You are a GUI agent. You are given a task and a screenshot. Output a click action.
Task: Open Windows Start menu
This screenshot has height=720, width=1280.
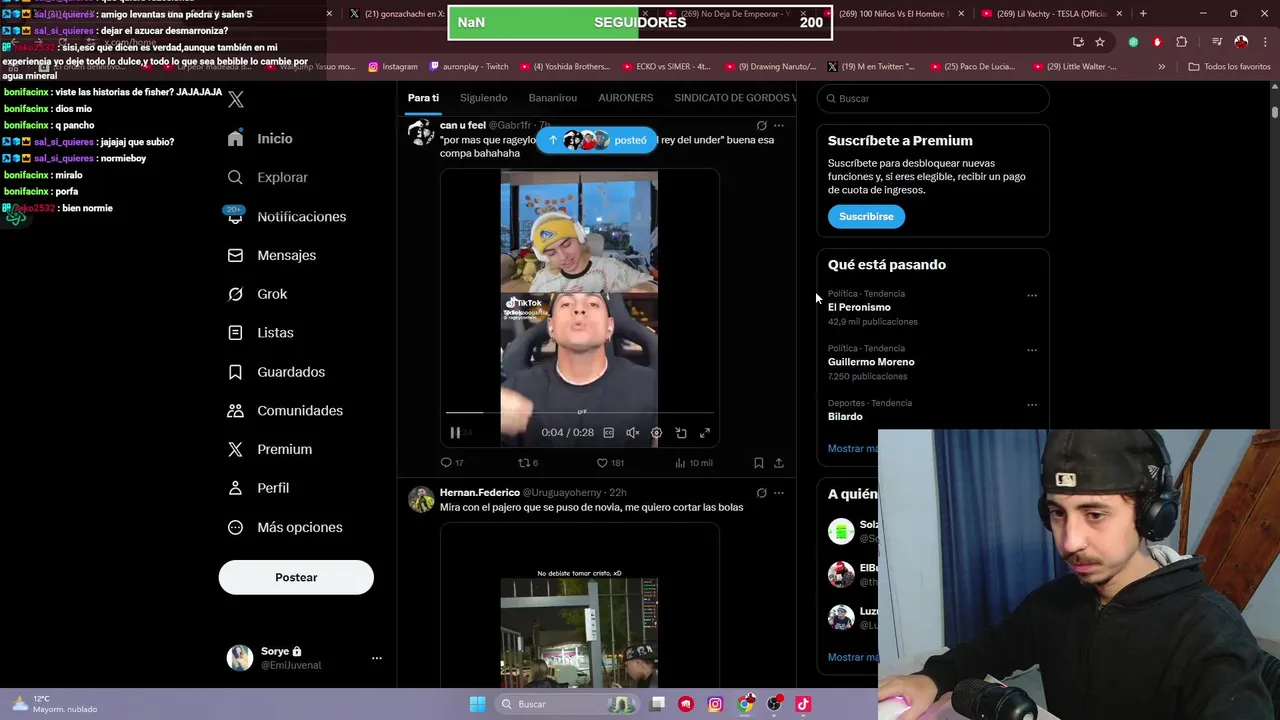click(x=477, y=704)
